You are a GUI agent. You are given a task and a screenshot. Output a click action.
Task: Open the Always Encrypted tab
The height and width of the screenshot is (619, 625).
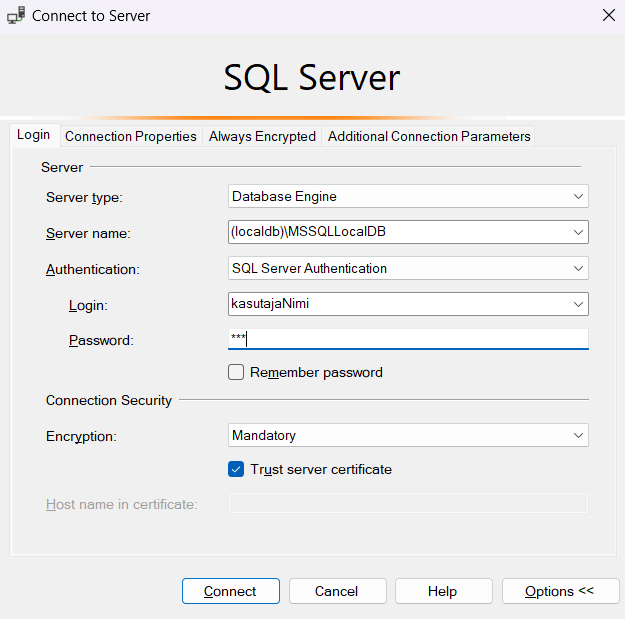click(262, 136)
